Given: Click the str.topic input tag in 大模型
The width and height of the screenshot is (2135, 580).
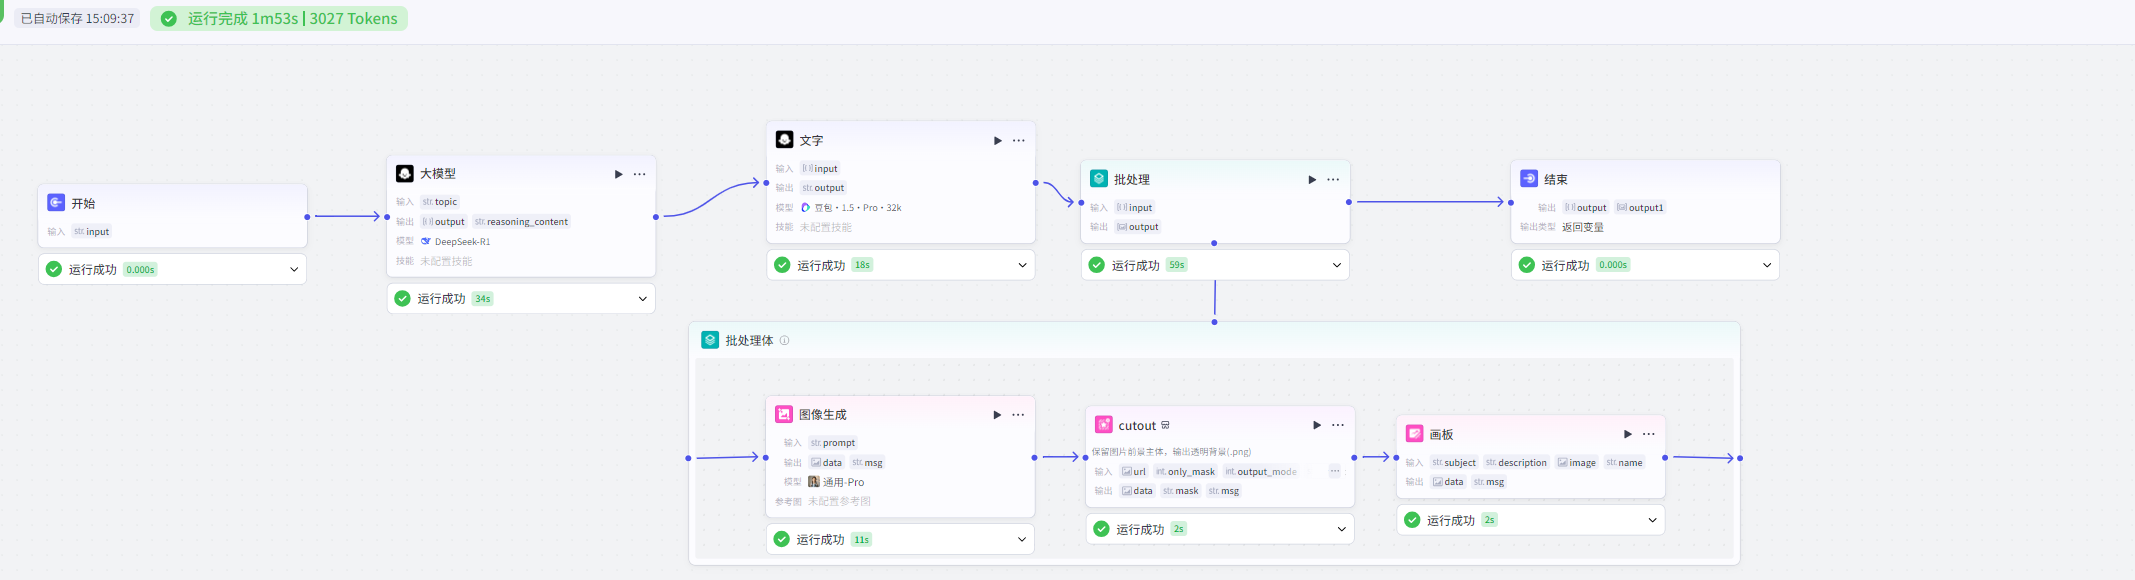Looking at the screenshot, I should [439, 202].
